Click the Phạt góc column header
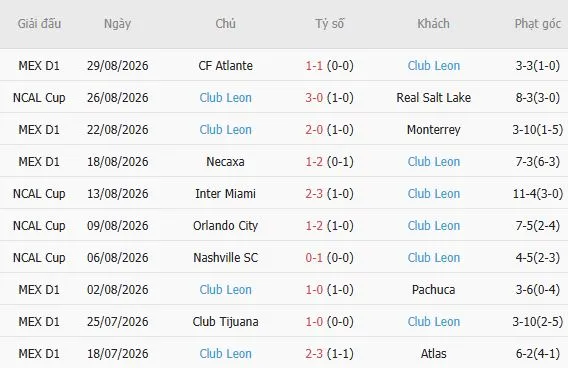Image resolution: width=568 pixels, height=368 pixels. 538,24
